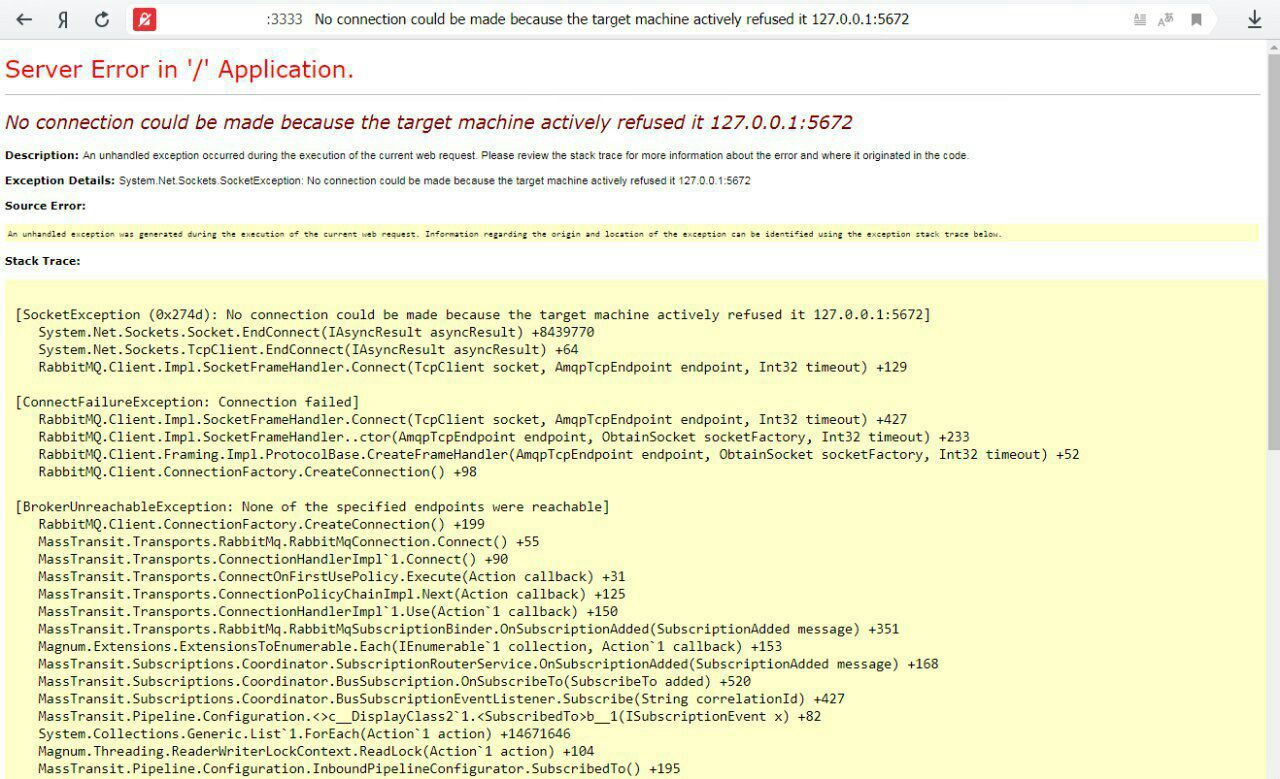Click ConnectionHandlerImpl`1.Connect() +90 line
Screen dimensions: 1280x779
(x=273, y=559)
